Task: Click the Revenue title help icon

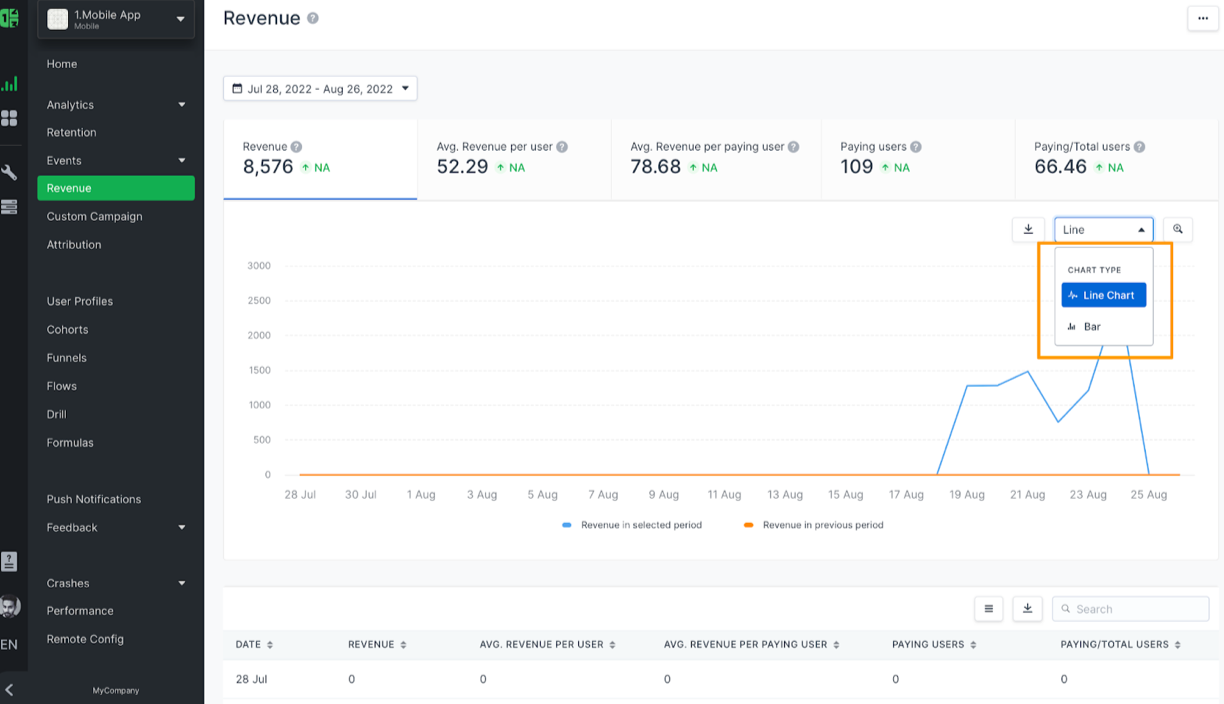Action: click(x=313, y=19)
